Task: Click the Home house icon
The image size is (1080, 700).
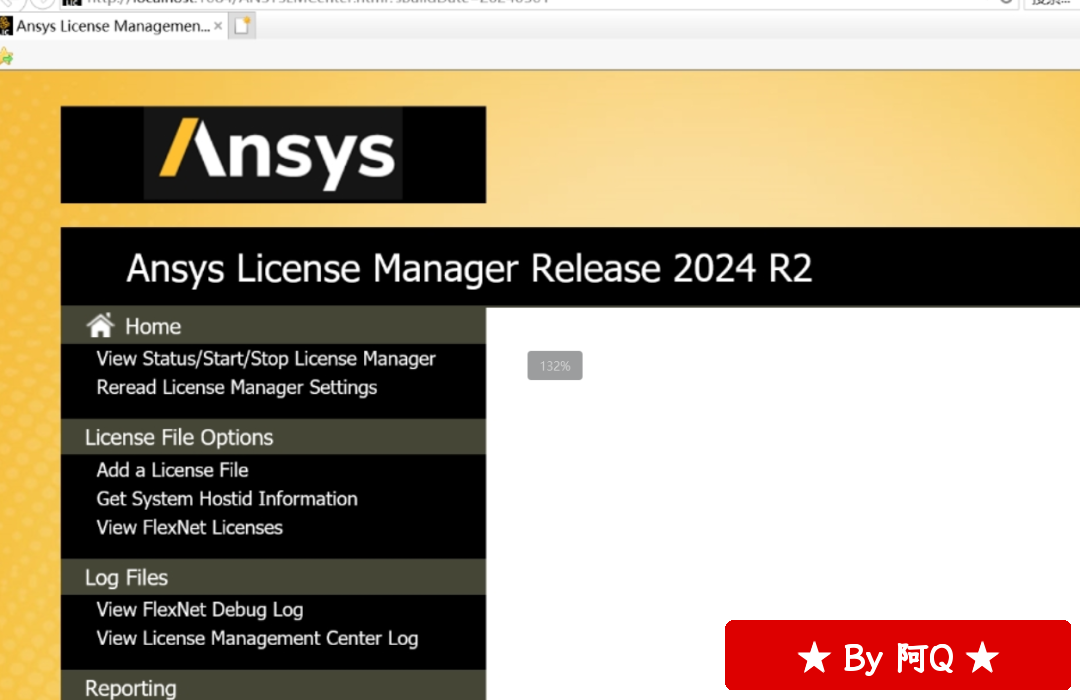Action: pyautogui.click(x=100, y=326)
